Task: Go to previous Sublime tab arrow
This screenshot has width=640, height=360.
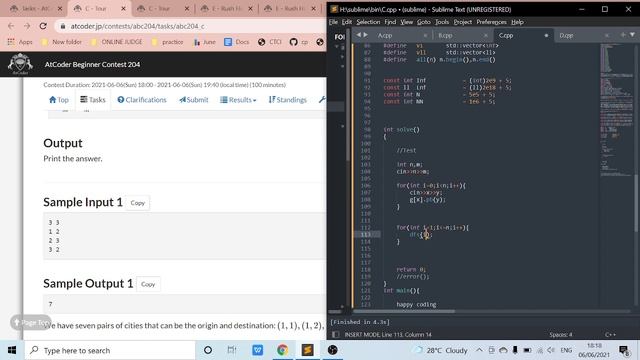Action: (358, 35)
